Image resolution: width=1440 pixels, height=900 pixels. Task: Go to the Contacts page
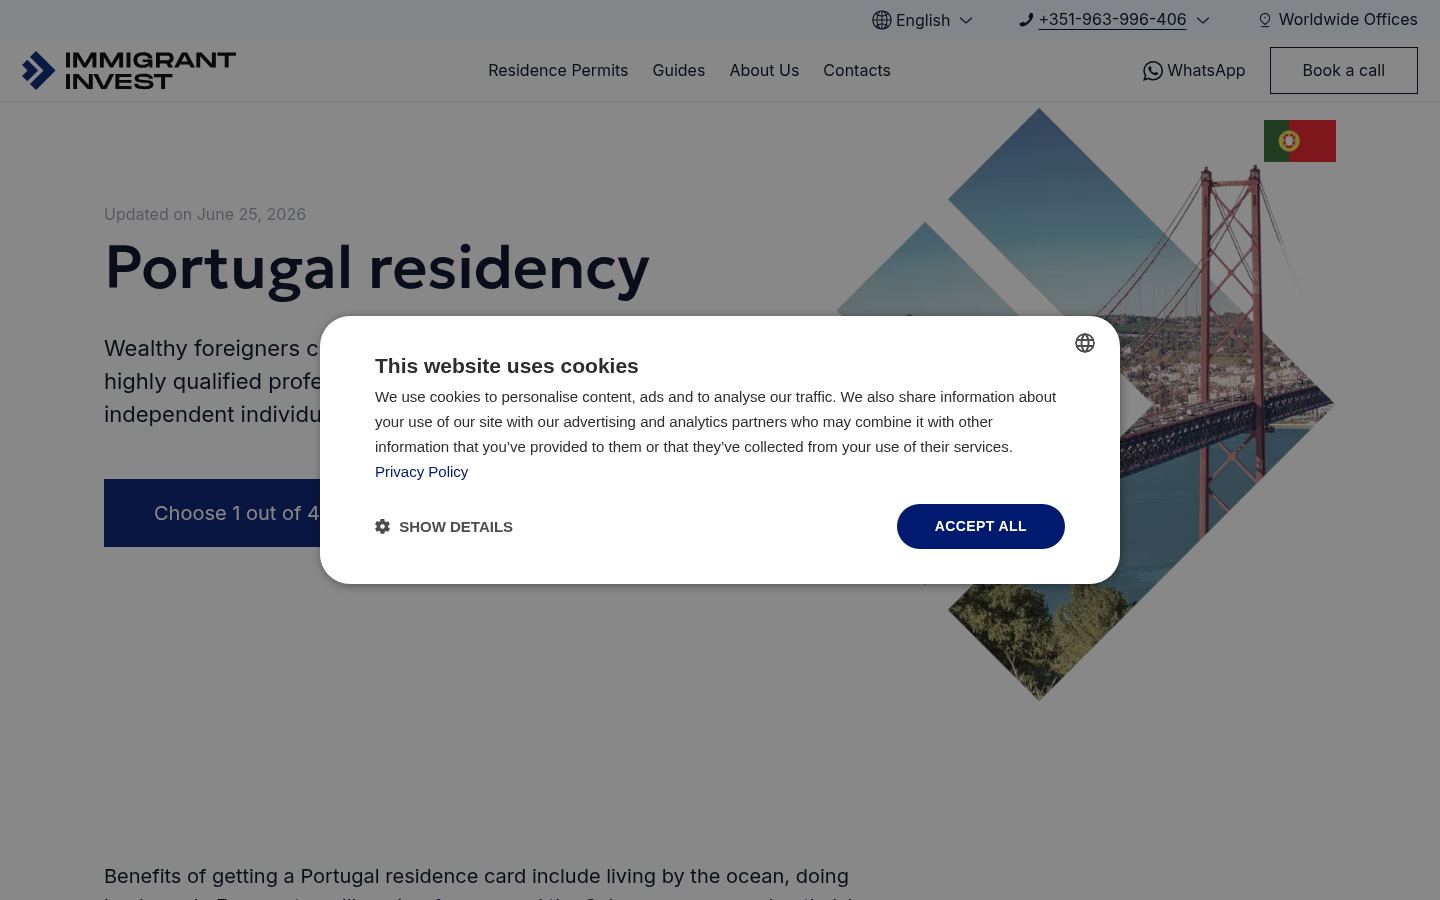click(x=857, y=70)
